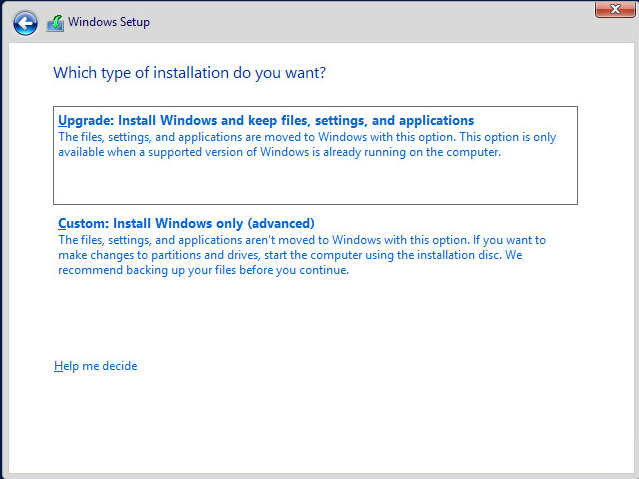This screenshot has height=479, width=639.
Task: Click the Upgrade description about moving files to Windows
Action: [x=307, y=144]
